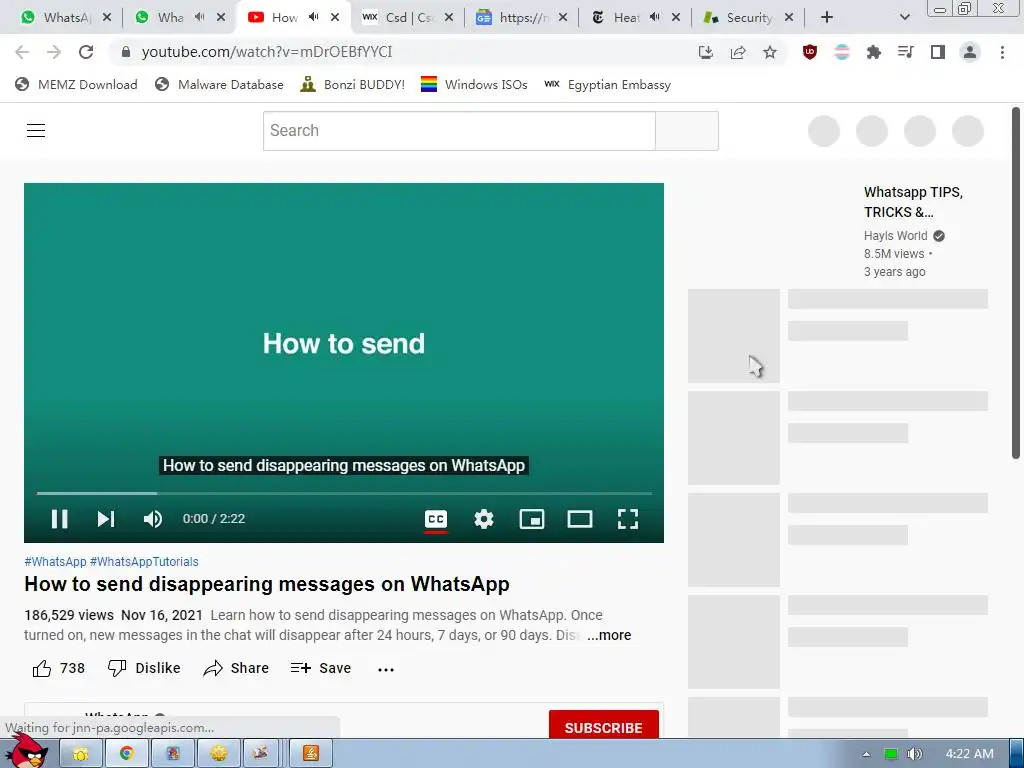
Task: Open Chrome from taskbar
Action: [127, 754]
